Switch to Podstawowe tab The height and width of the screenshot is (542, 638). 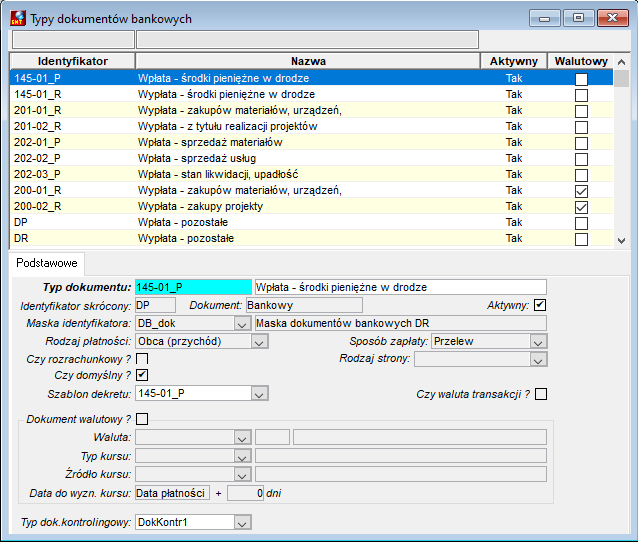(47, 263)
